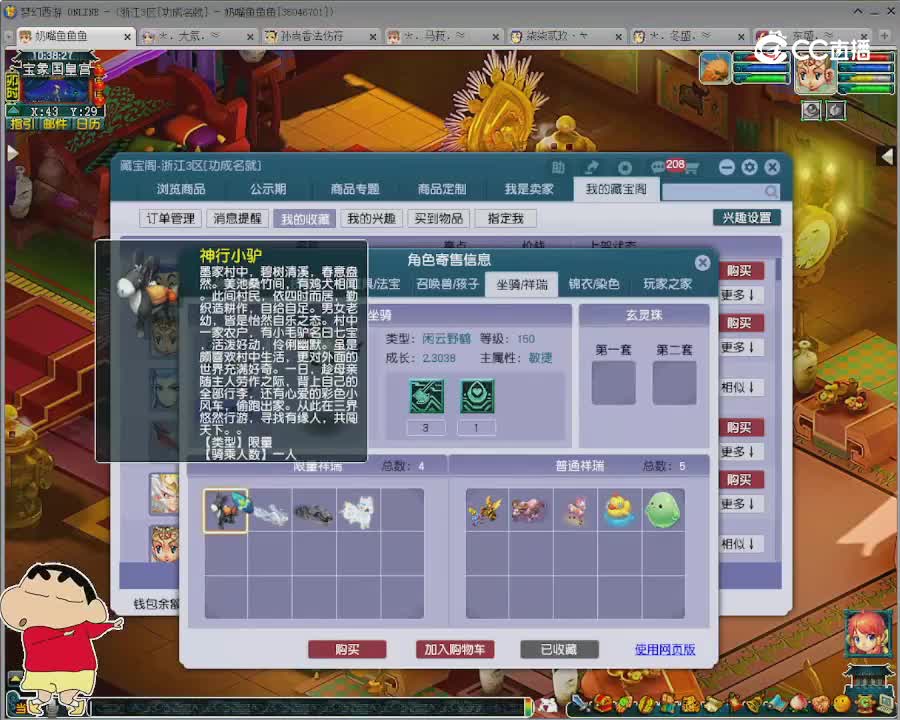The image size is (900, 720).
Task: Switch to the 浏览商品 tab
Action: [x=181, y=189]
